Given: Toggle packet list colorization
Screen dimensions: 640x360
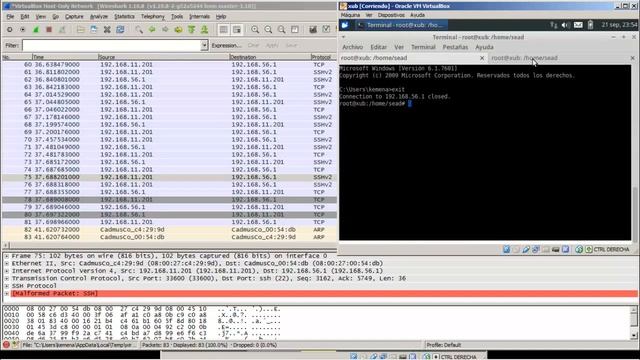Looking at the screenshot, I should tap(223, 29).
